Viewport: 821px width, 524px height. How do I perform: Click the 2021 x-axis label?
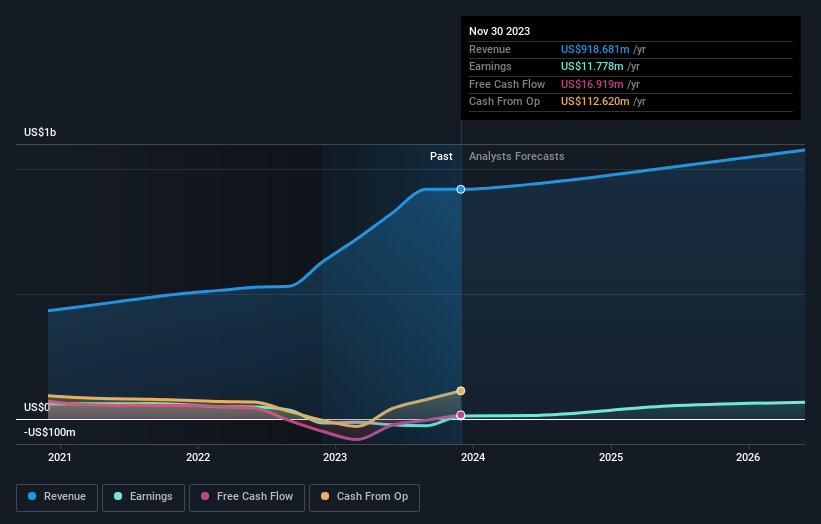point(60,458)
